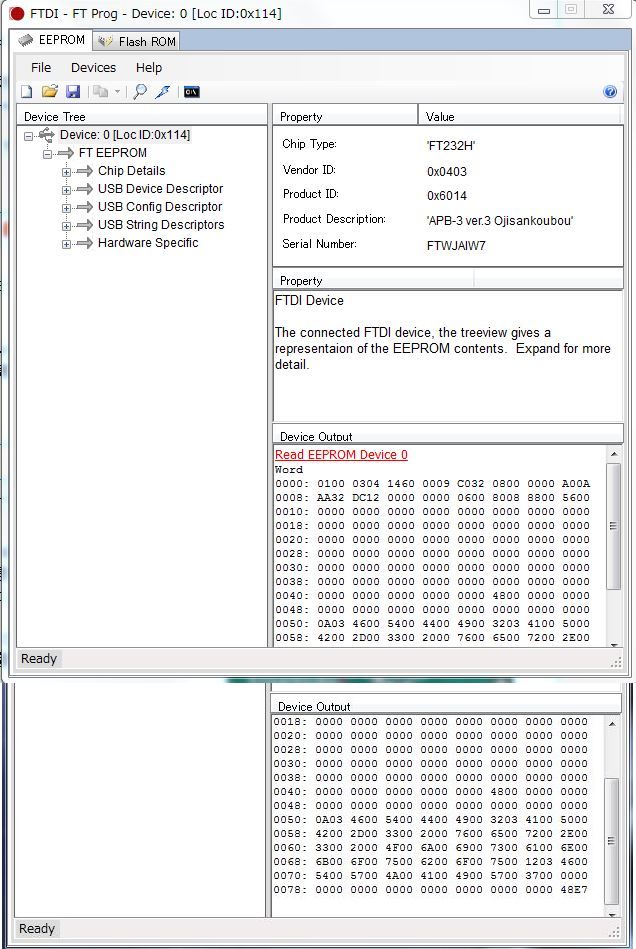Click the Value column header
This screenshot has width=636, height=949.
tap(520, 116)
